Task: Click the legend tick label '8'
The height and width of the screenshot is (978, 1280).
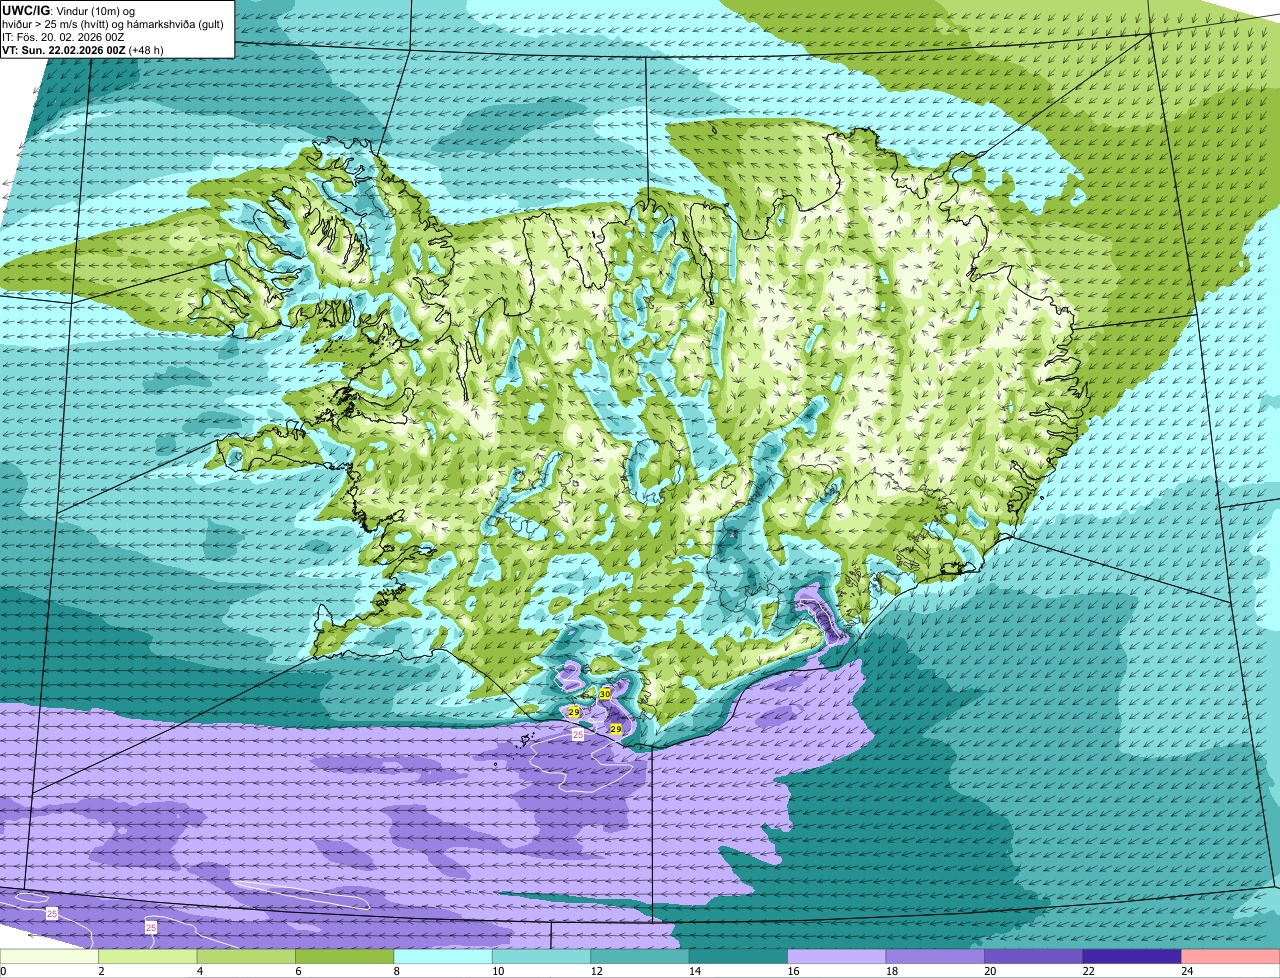Action: pyautogui.click(x=395, y=971)
